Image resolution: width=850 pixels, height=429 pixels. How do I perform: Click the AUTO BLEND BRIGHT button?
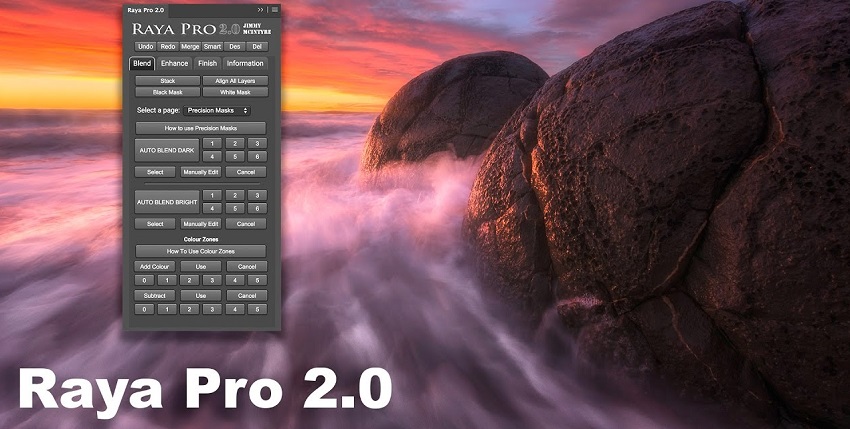pos(167,202)
